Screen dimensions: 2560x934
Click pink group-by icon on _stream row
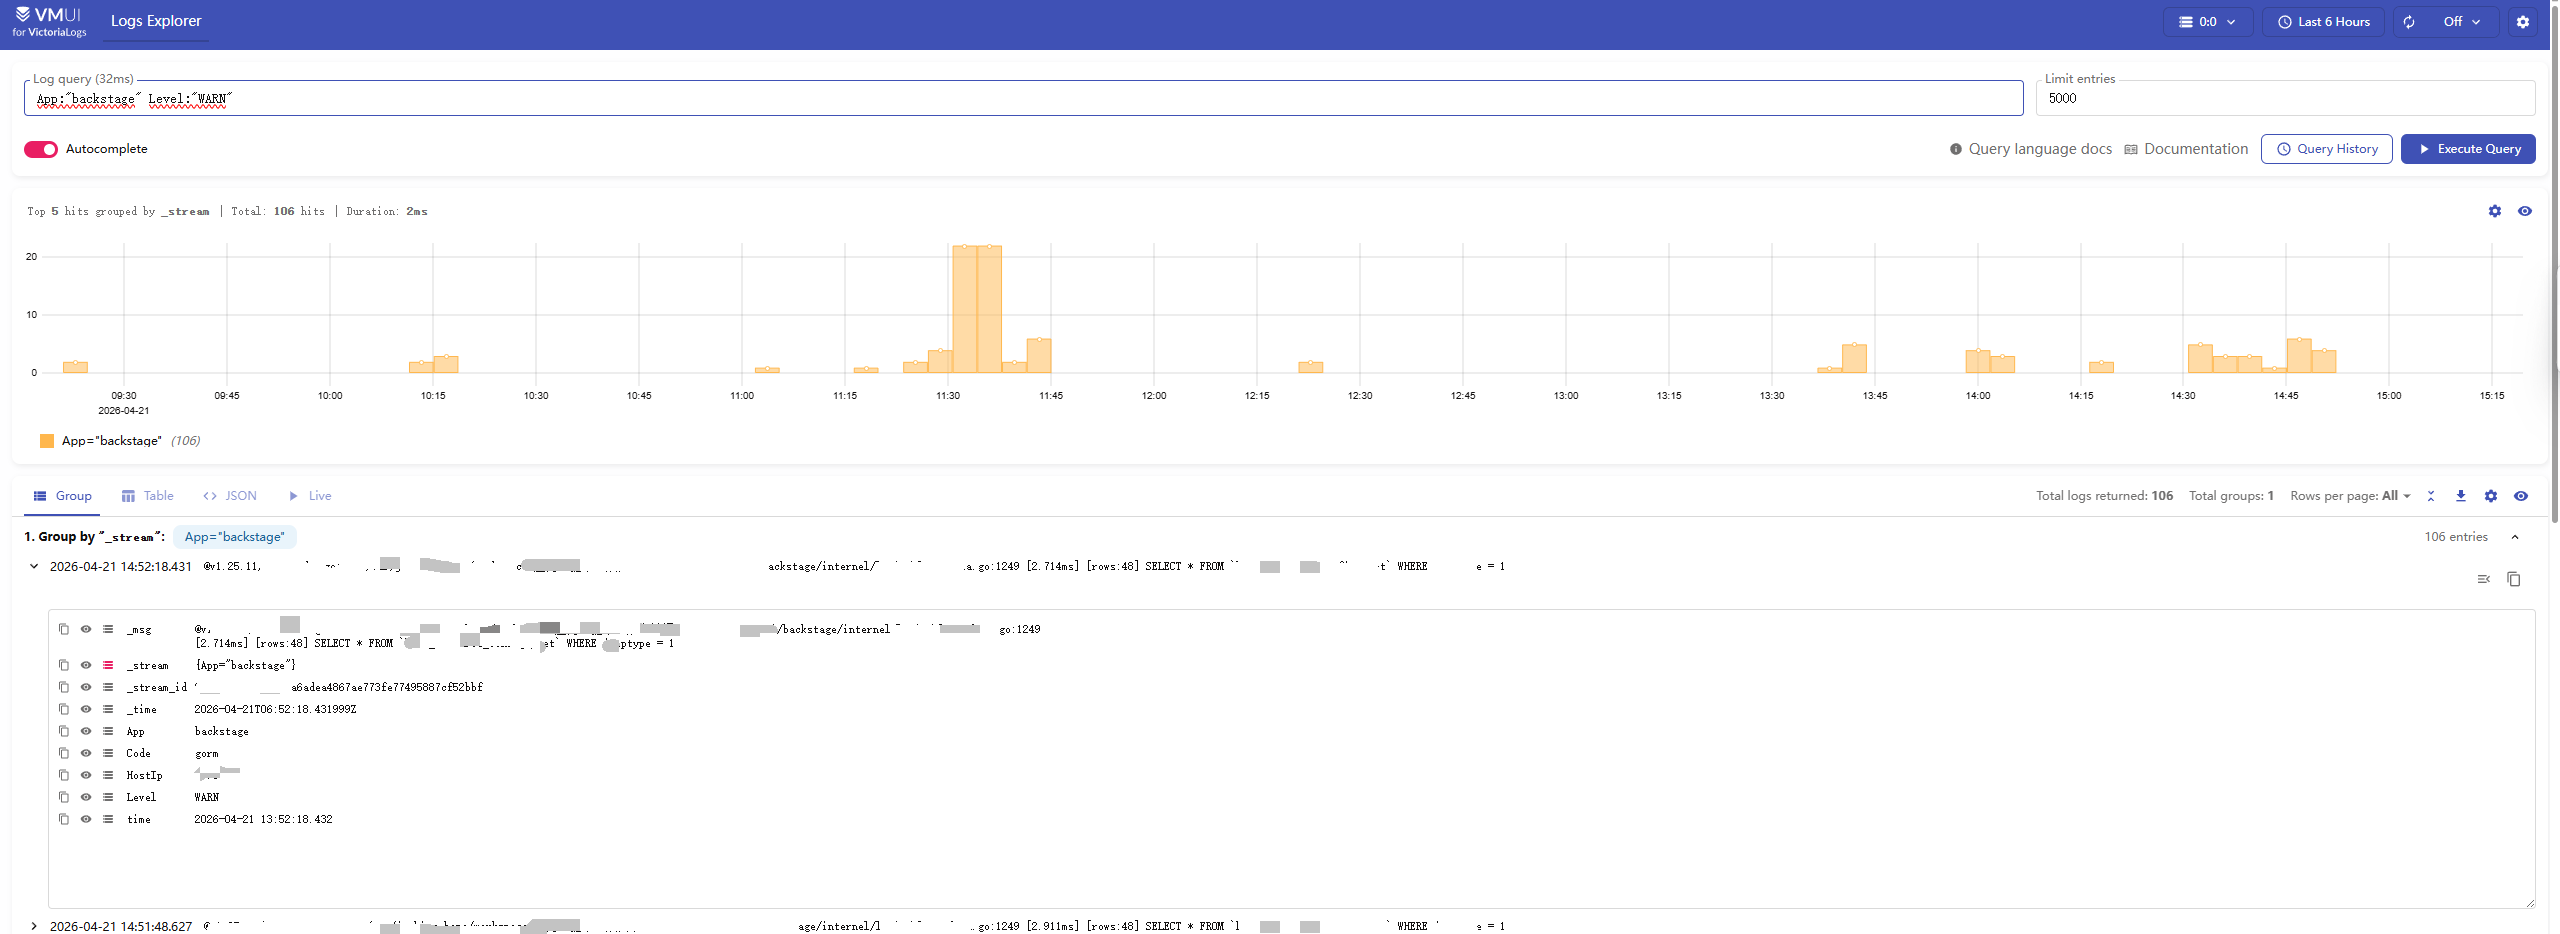pyautogui.click(x=108, y=665)
